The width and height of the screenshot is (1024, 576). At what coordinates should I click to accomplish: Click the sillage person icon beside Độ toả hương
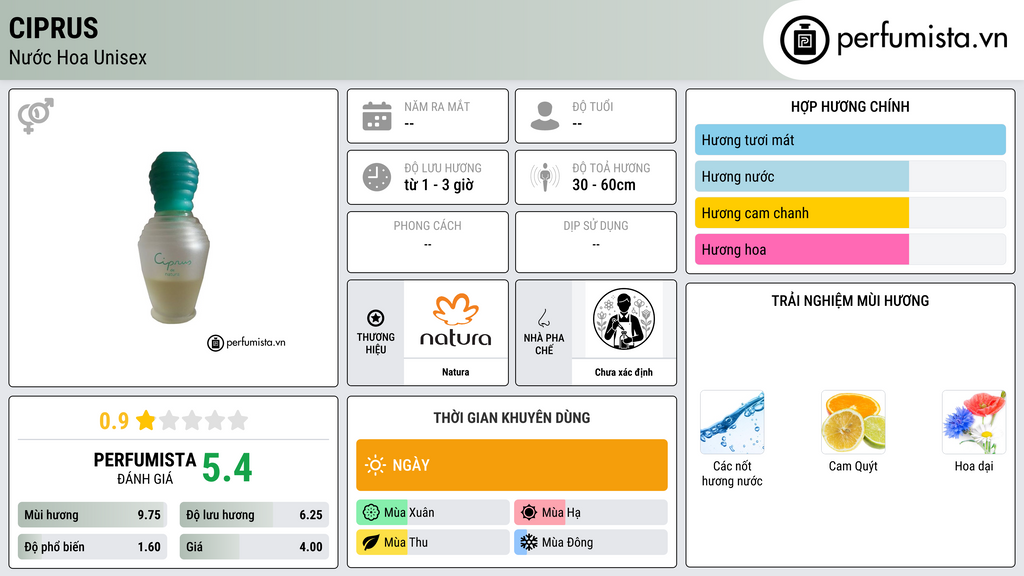coord(545,177)
